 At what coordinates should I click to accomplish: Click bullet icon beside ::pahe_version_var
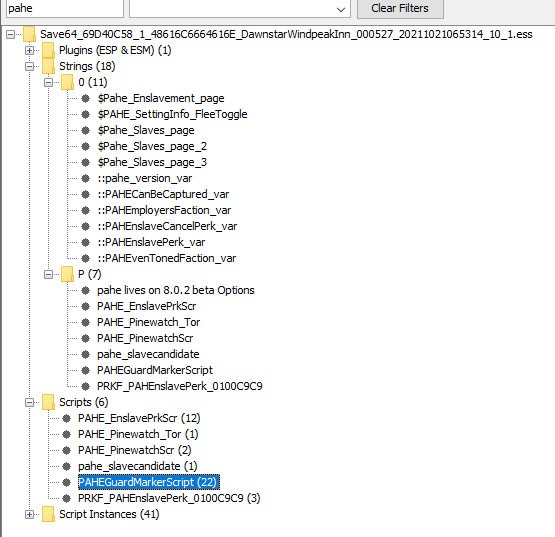[85, 178]
